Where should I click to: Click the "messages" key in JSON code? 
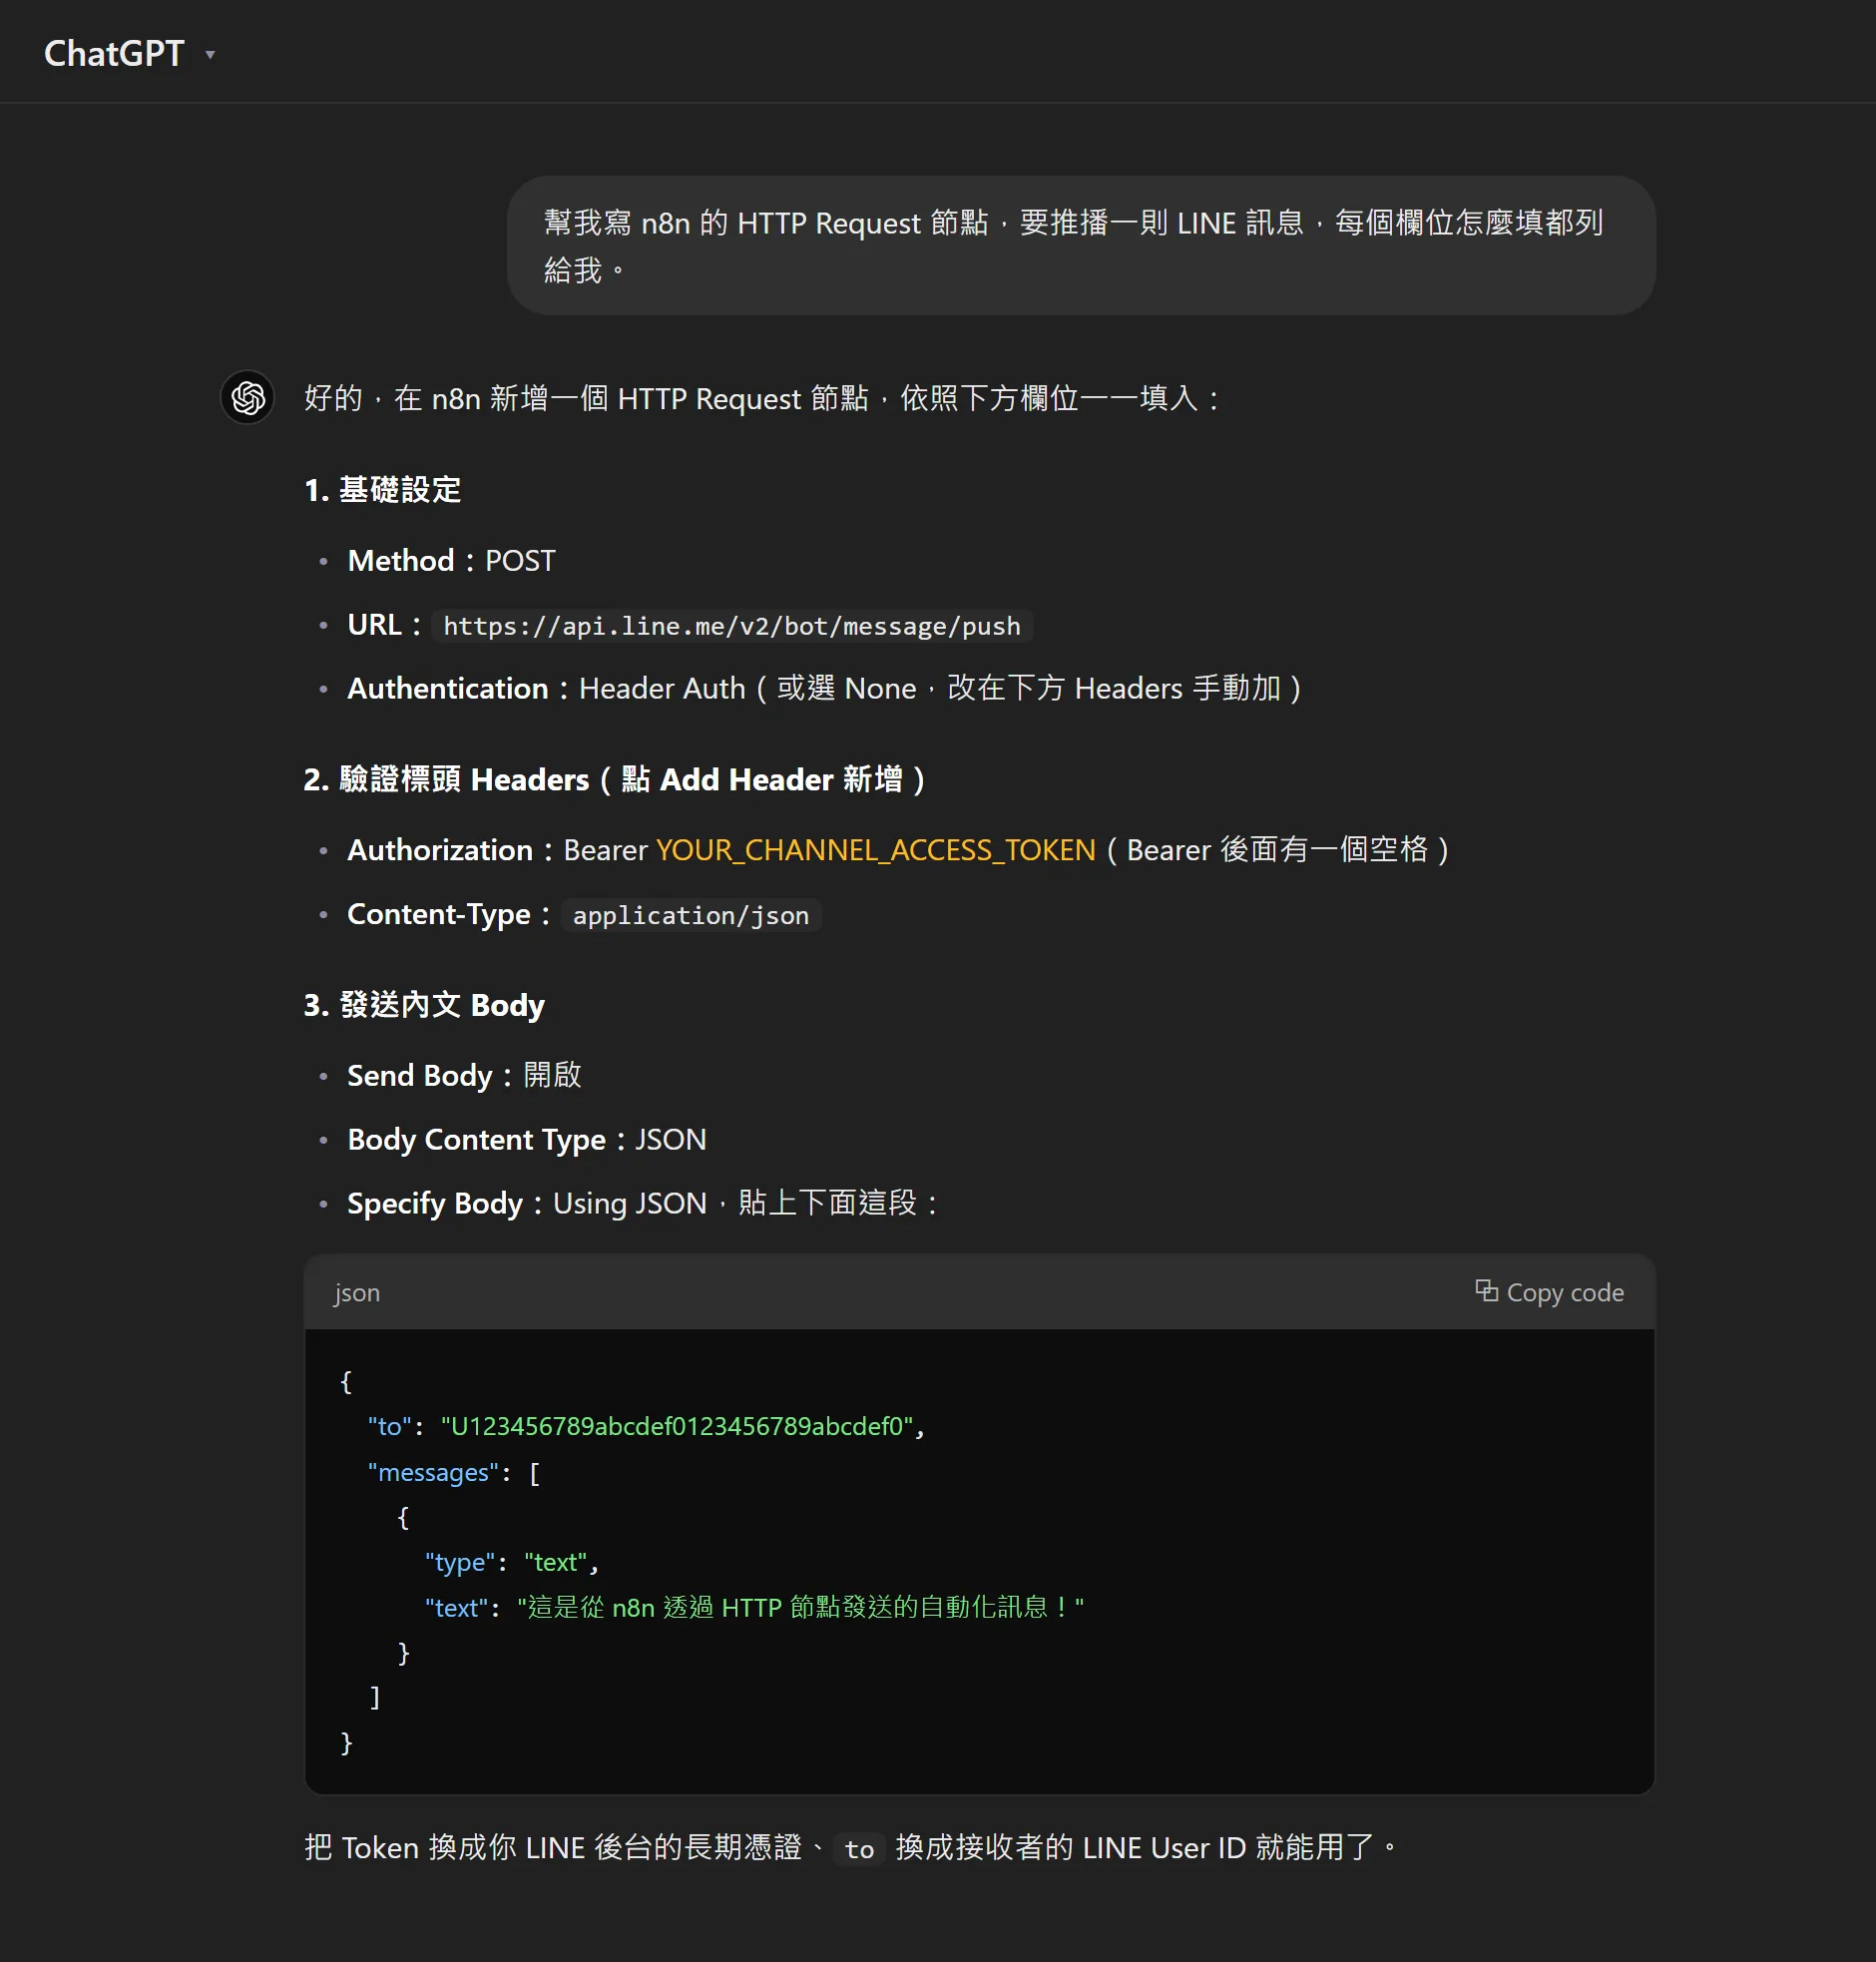(x=433, y=1472)
